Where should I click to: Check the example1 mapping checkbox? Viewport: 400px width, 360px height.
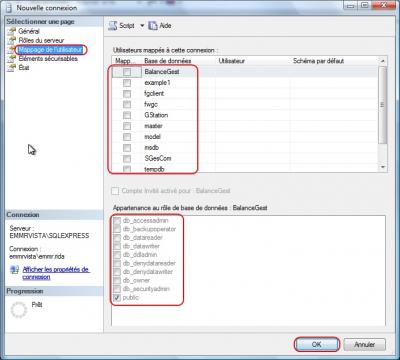pyautogui.click(x=127, y=83)
